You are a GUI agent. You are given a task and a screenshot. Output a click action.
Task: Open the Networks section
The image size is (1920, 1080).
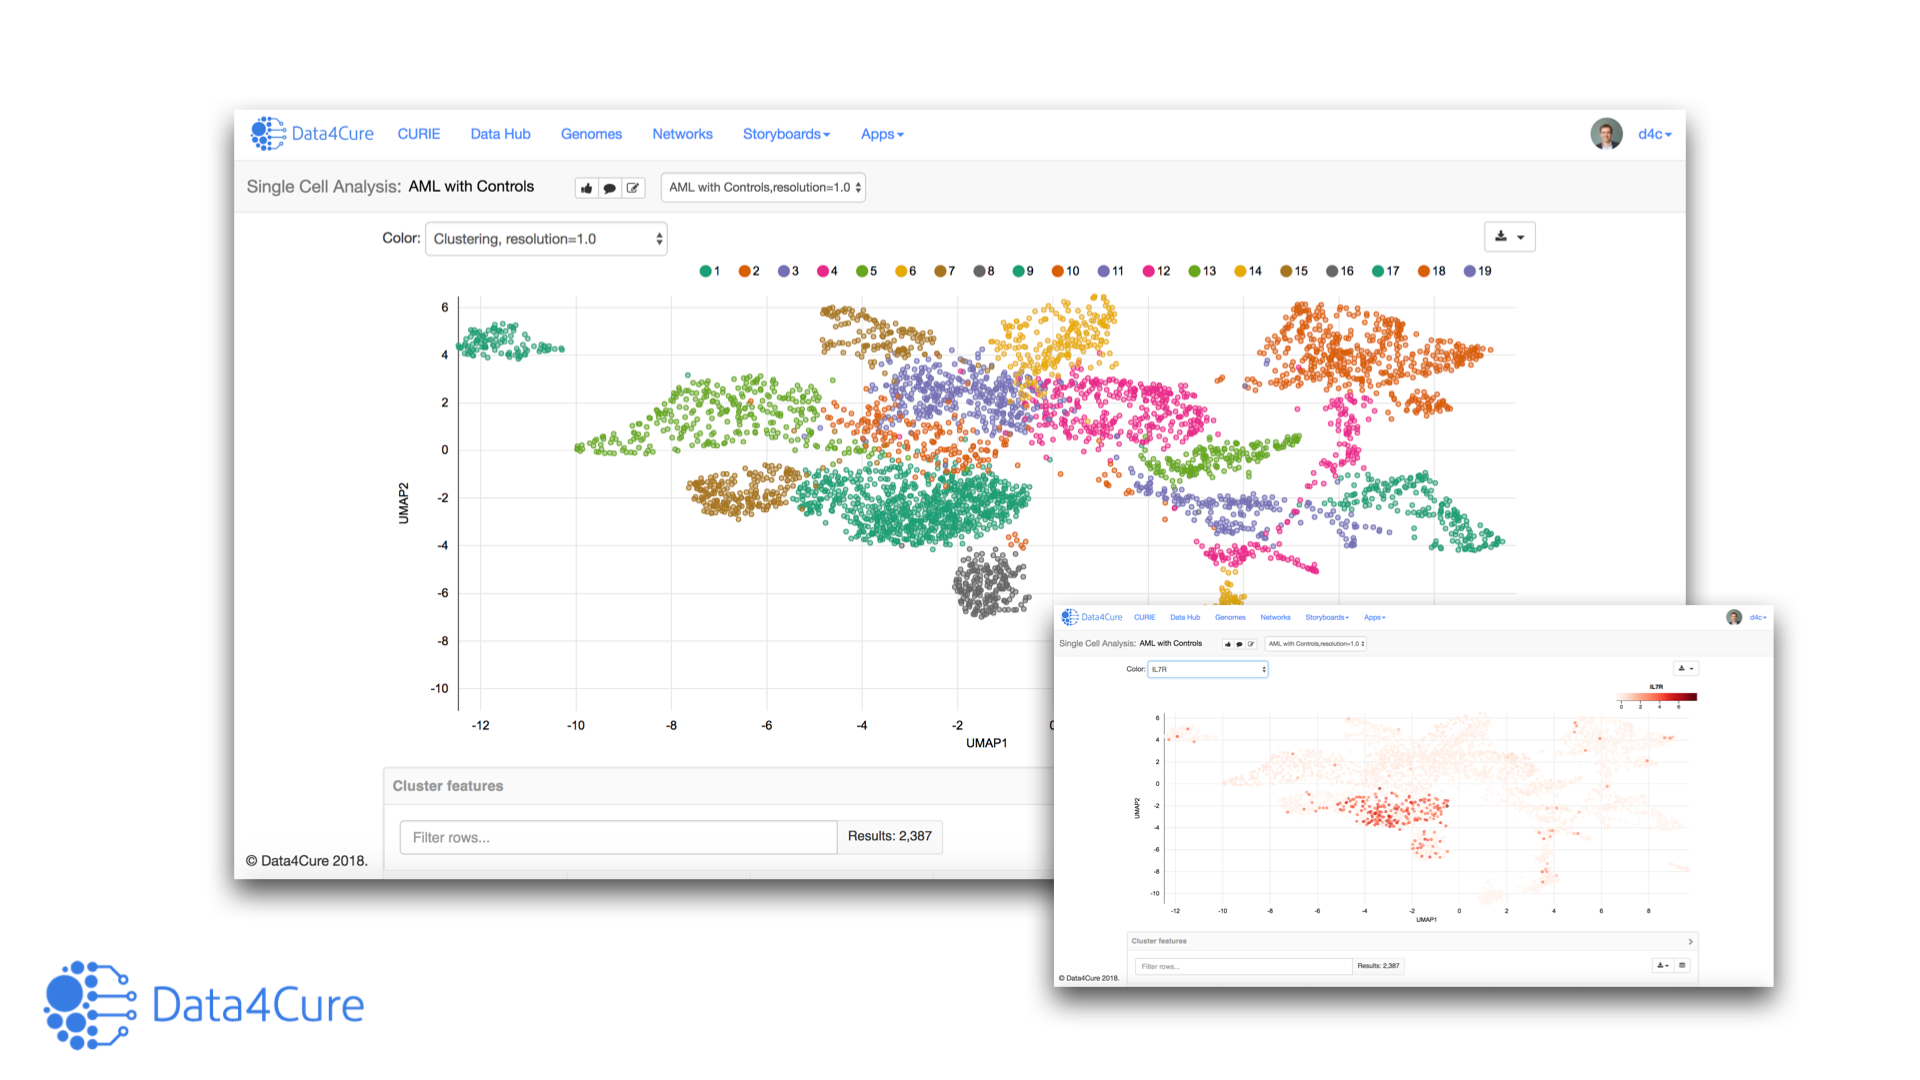(x=682, y=133)
